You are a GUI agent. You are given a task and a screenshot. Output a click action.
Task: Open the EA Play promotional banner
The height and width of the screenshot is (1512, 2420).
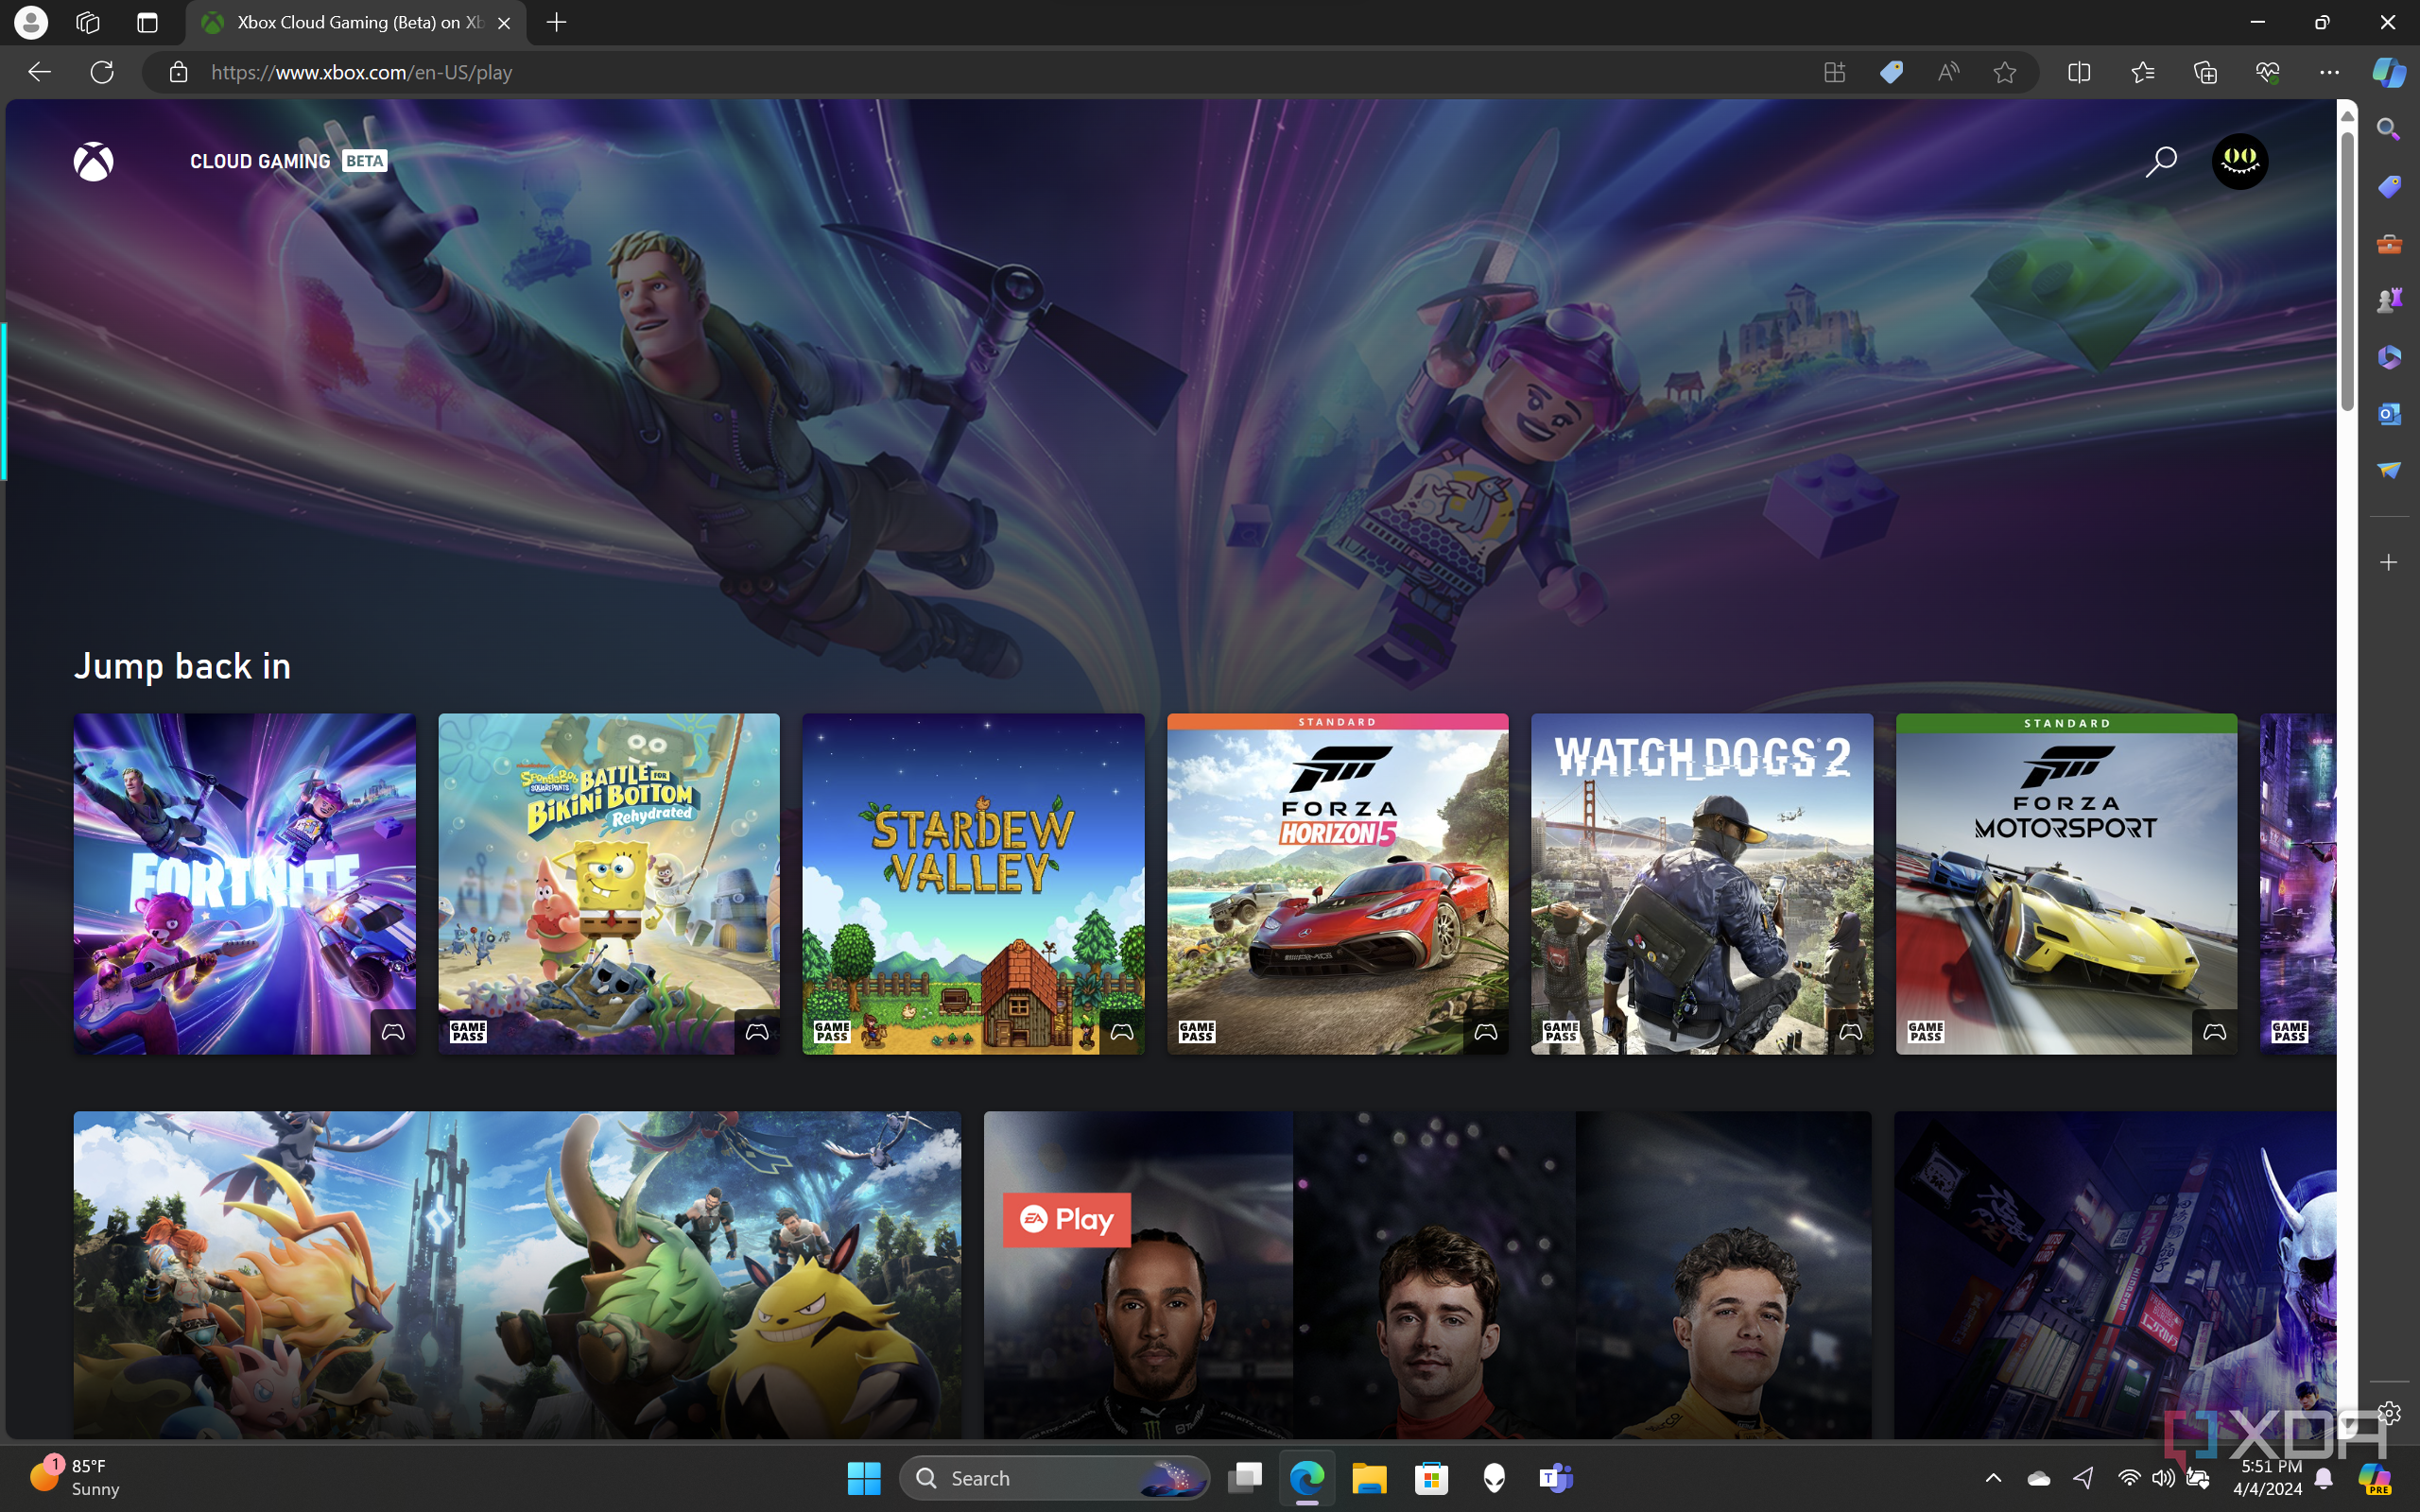coord(1427,1275)
